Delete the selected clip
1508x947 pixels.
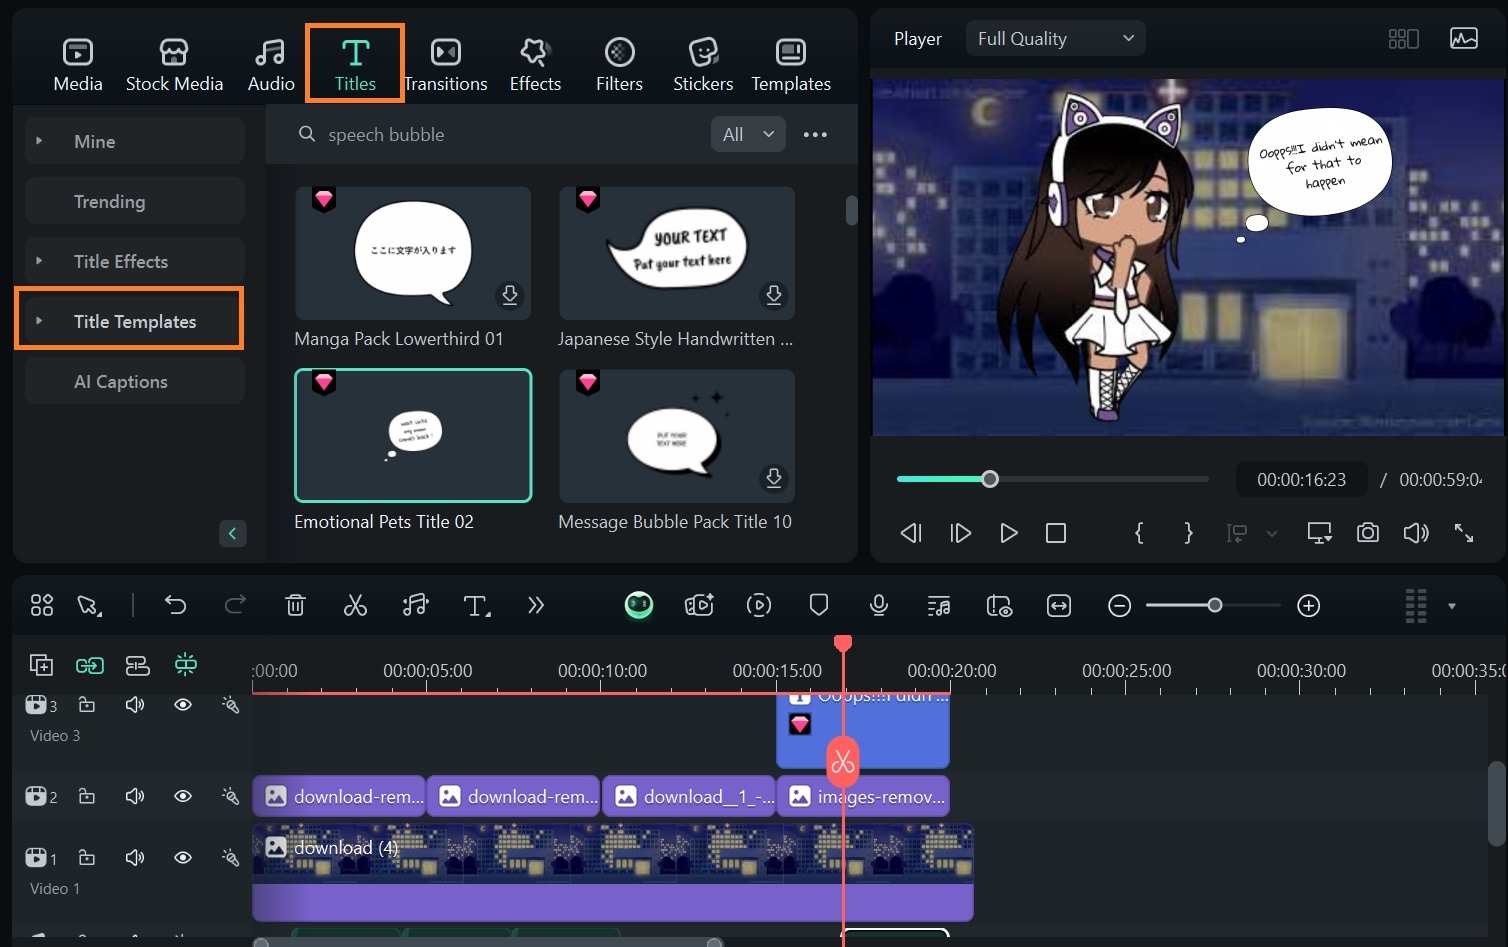point(295,605)
